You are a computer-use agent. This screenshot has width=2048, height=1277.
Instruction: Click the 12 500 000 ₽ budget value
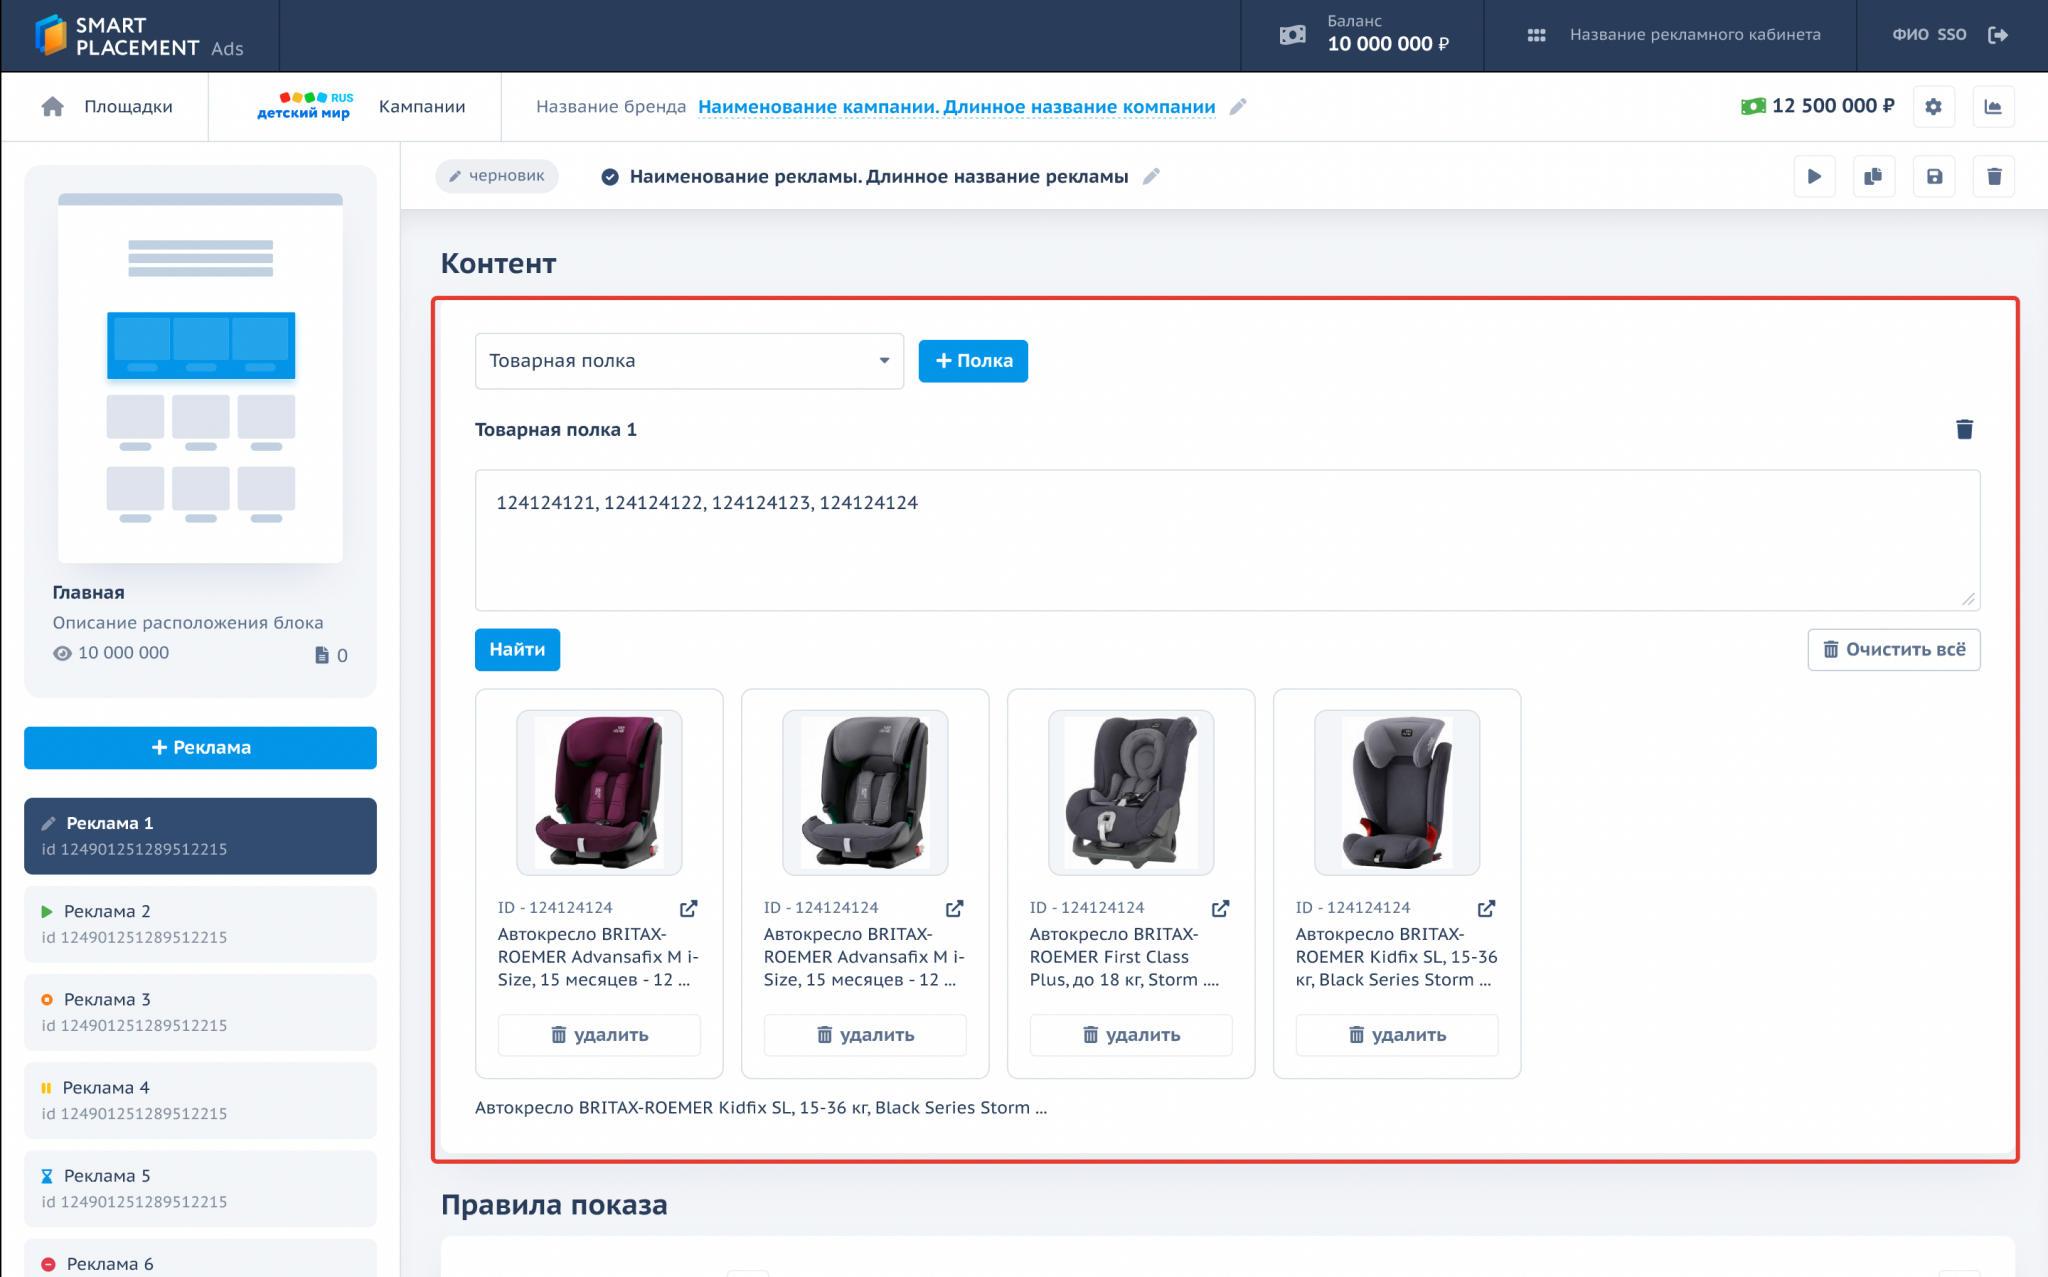point(1833,106)
